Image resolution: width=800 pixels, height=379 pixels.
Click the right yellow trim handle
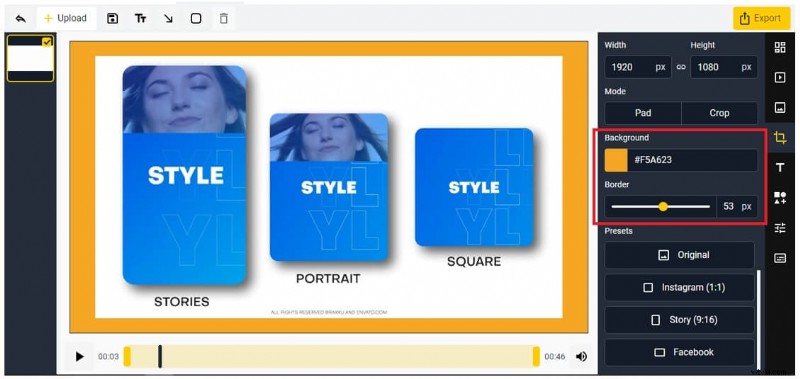pyautogui.click(x=536, y=356)
